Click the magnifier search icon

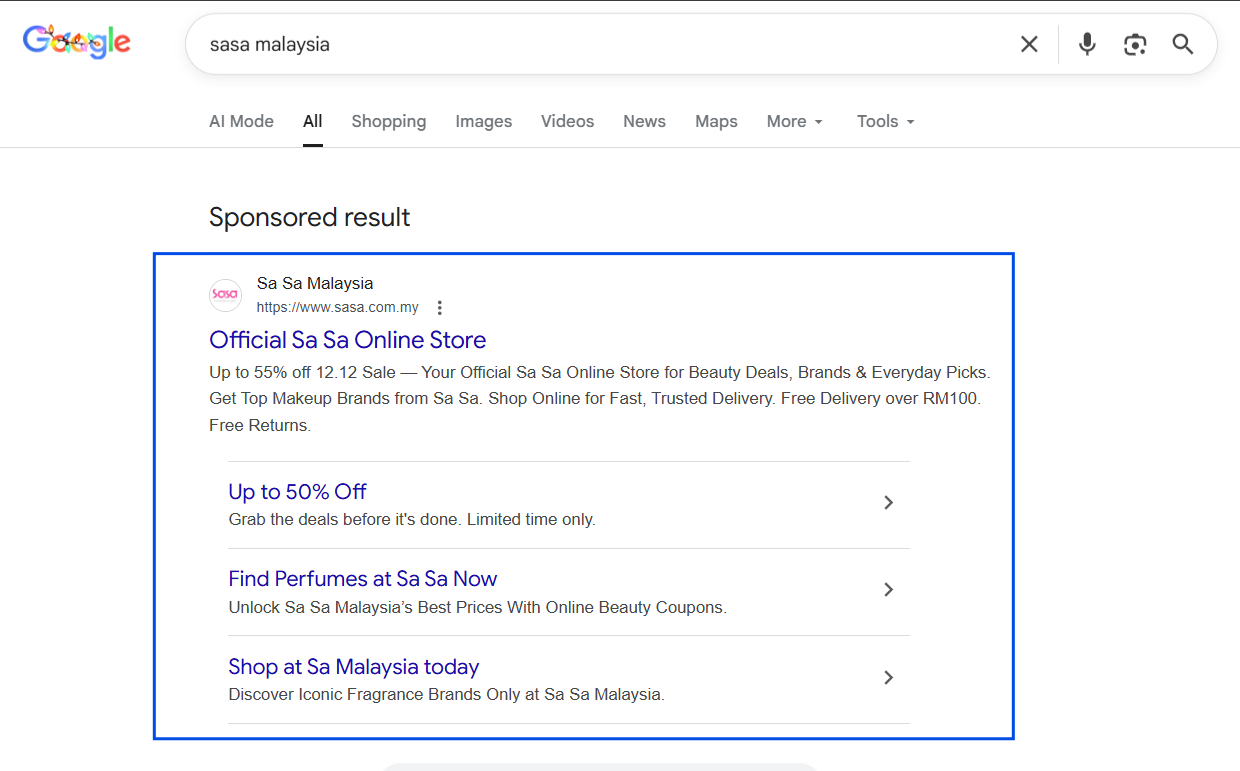click(1183, 44)
